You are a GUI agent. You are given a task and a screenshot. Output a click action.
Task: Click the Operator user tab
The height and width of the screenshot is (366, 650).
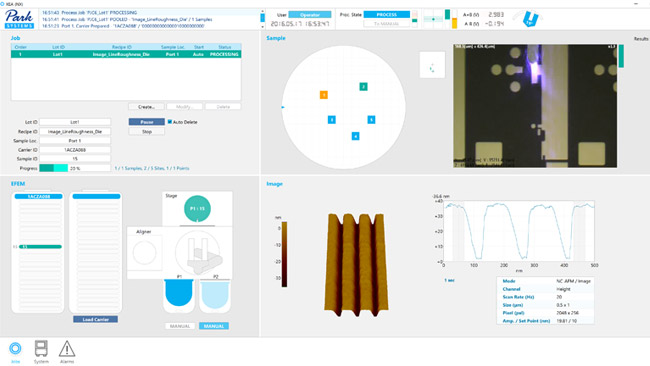point(310,15)
